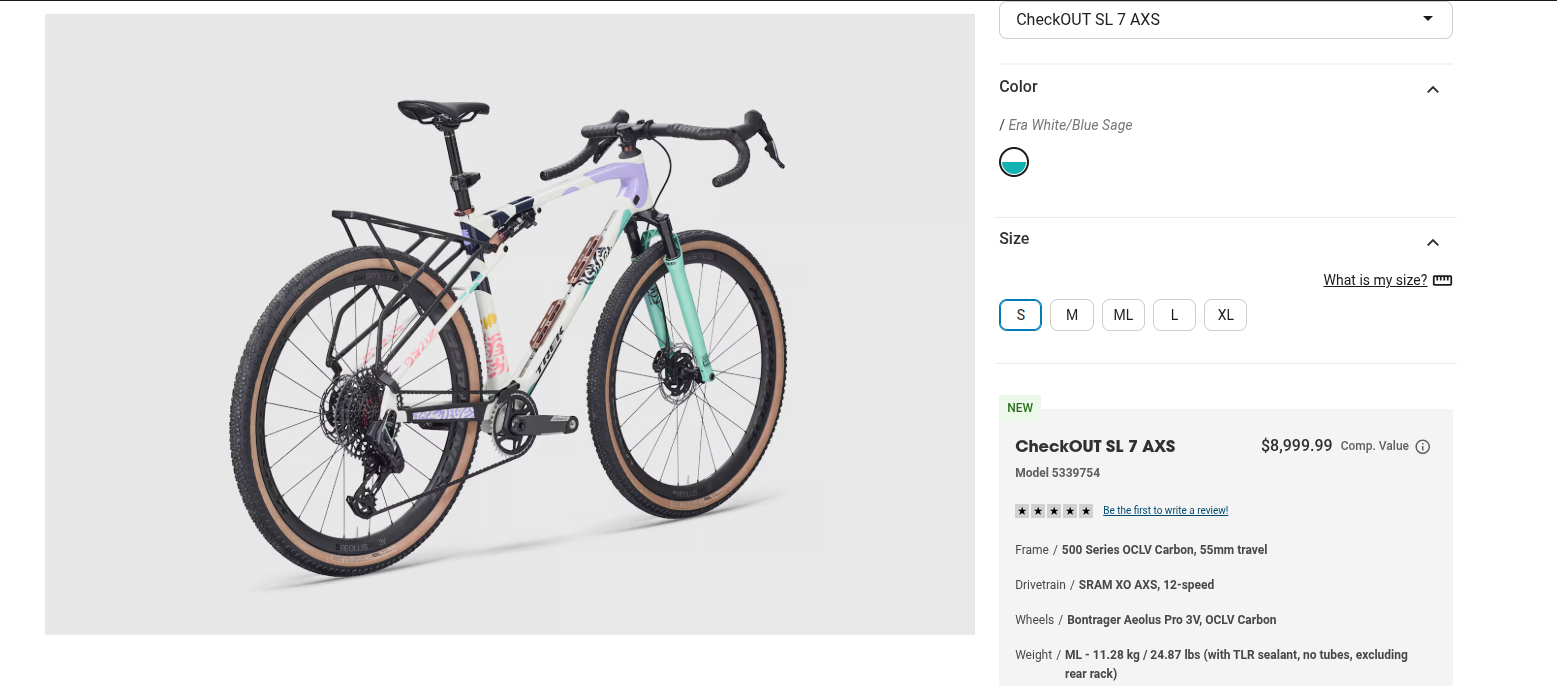This screenshot has width=1557, height=686.
Task: Click the third rating star
Action: click(1054, 511)
